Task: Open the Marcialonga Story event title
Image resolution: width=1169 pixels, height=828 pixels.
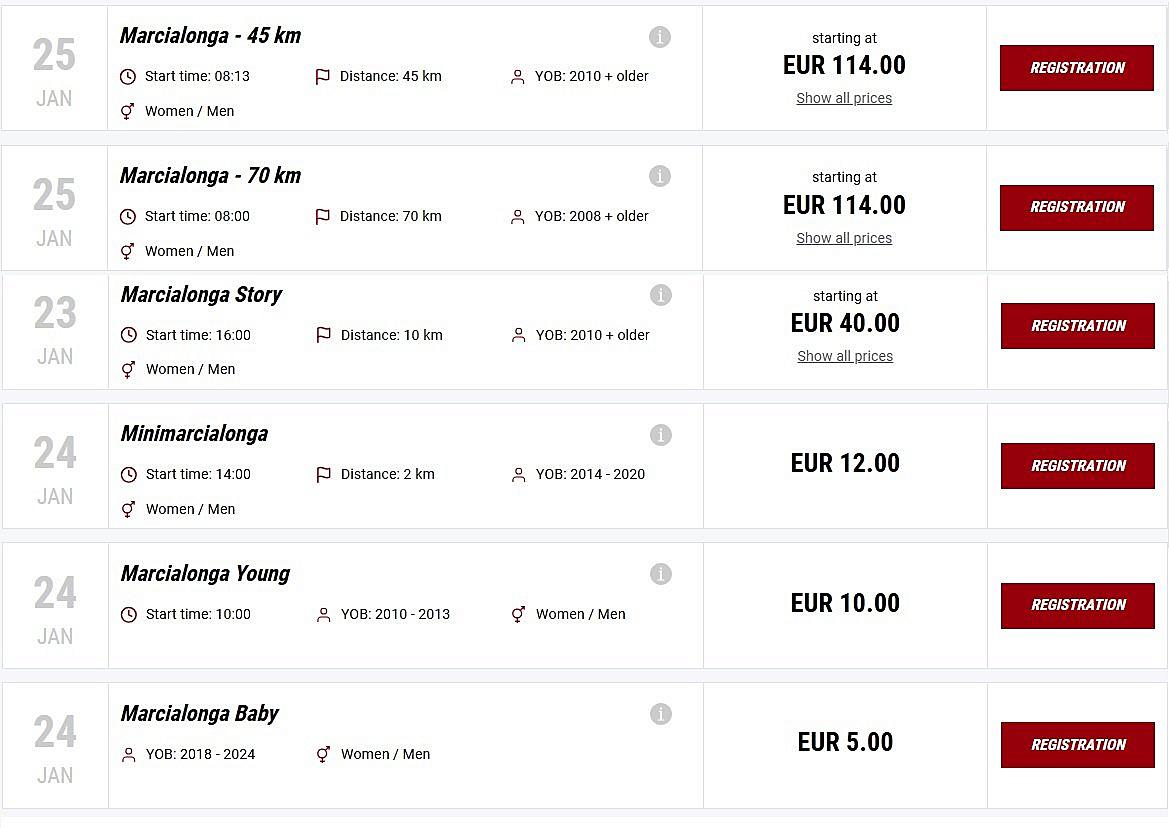Action: click(x=201, y=295)
